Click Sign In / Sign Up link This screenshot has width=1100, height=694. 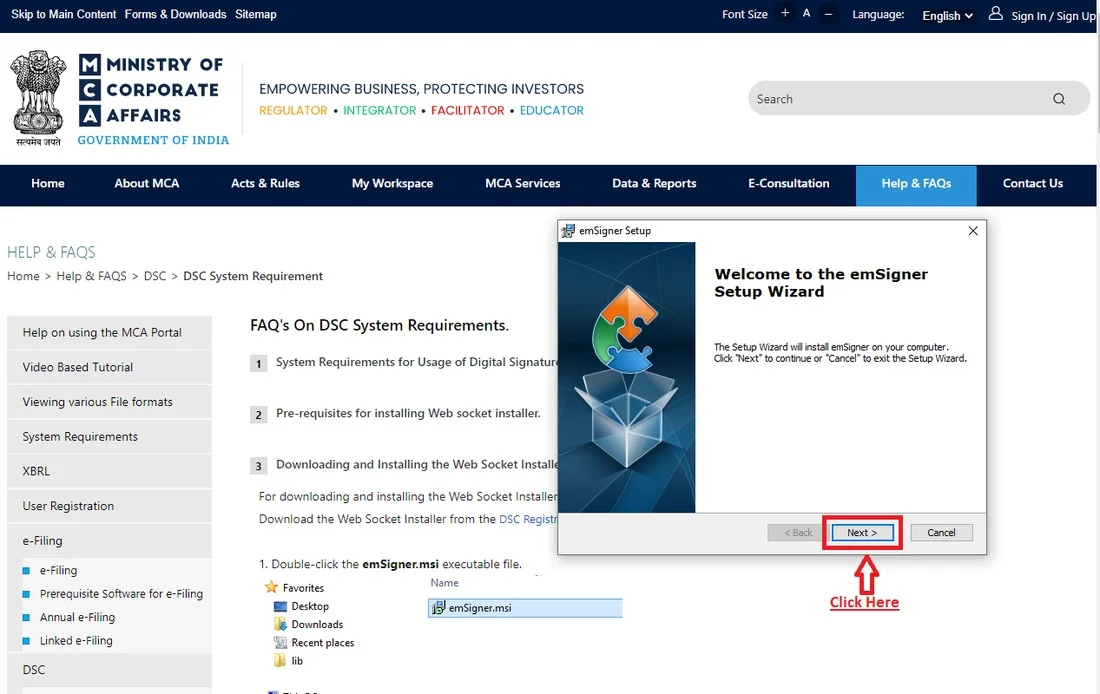(x=1053, y=16)
